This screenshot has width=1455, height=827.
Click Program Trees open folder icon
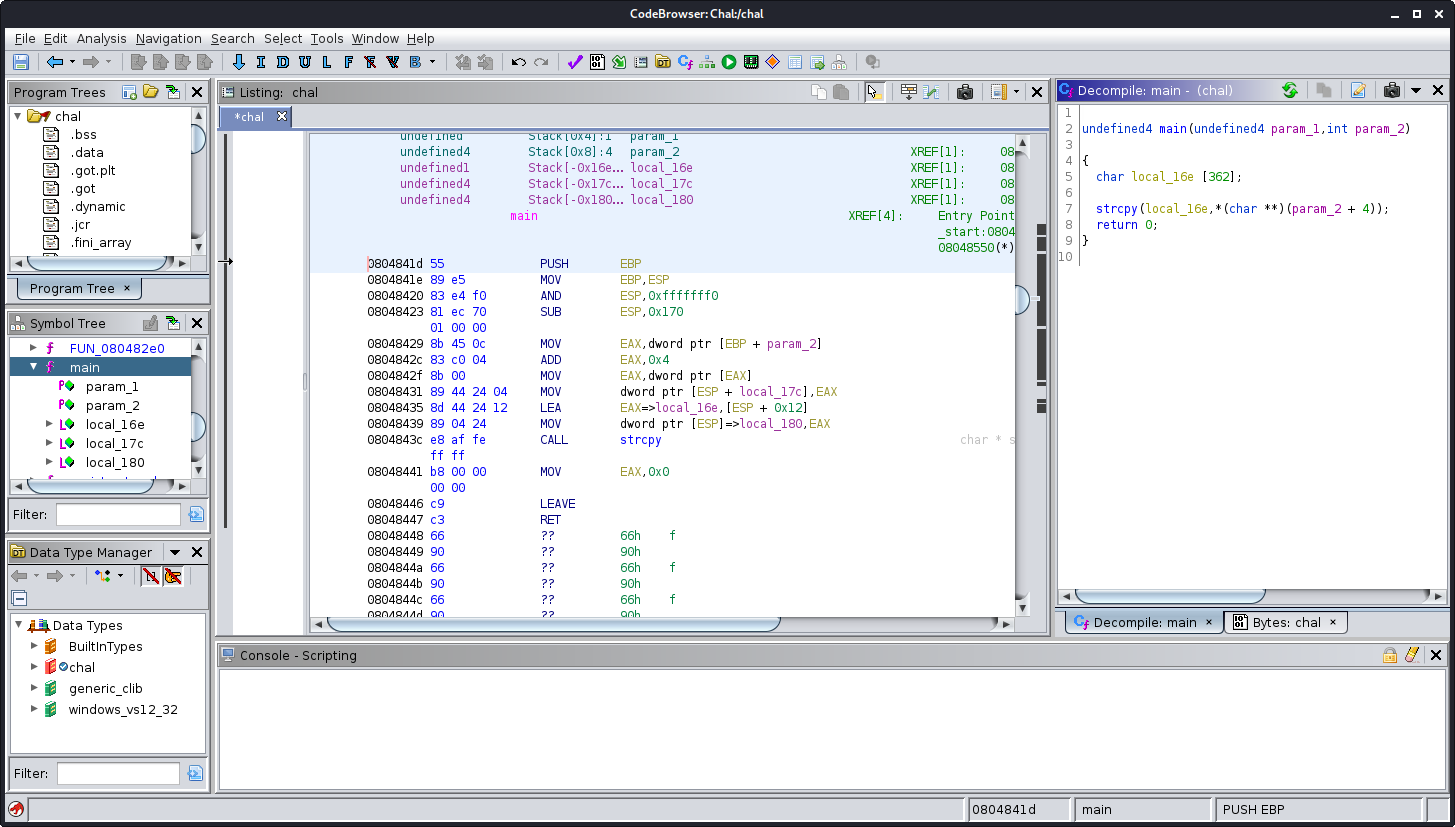[151, 92]
